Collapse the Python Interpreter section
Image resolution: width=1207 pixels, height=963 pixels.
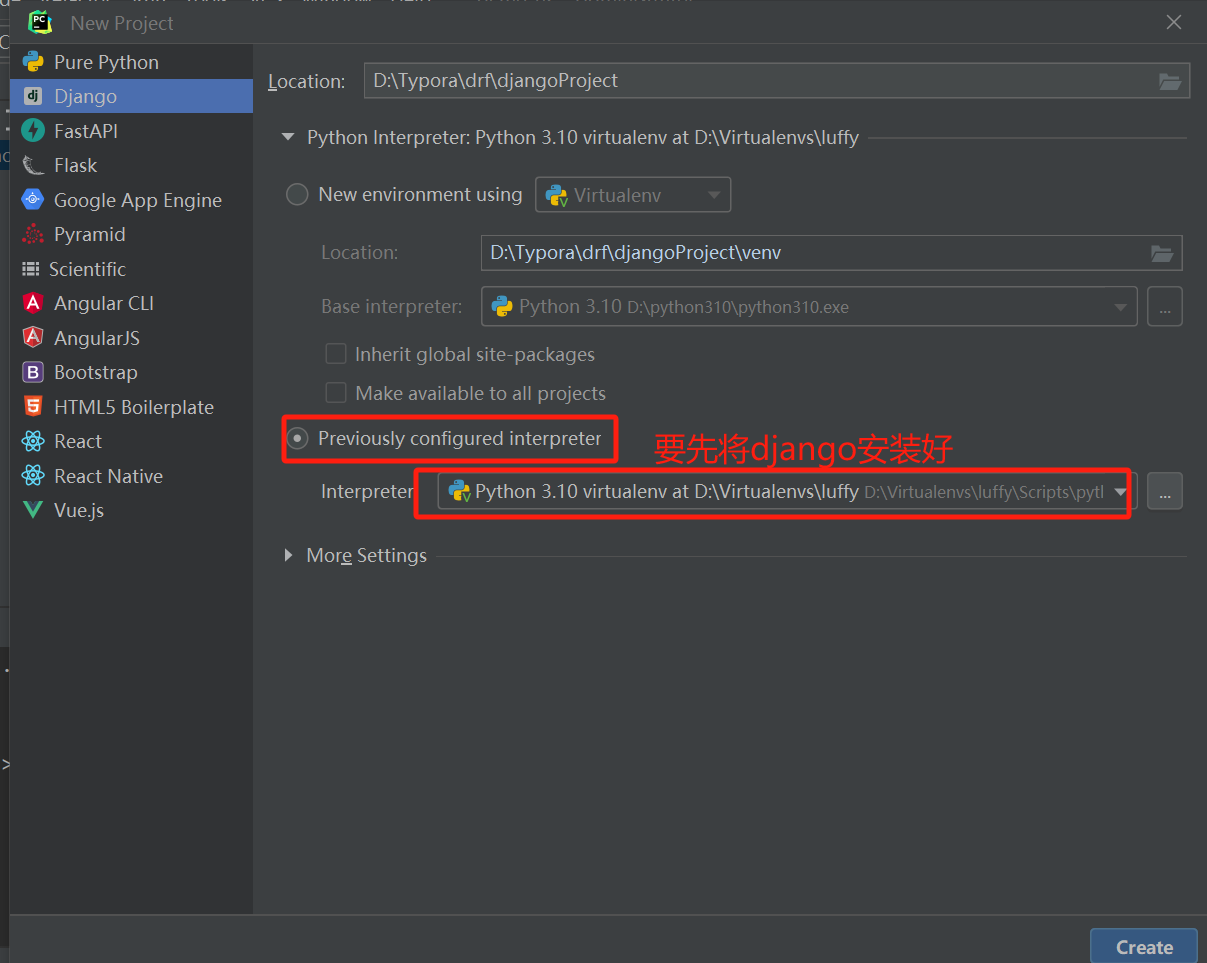(x=289, y=138)
